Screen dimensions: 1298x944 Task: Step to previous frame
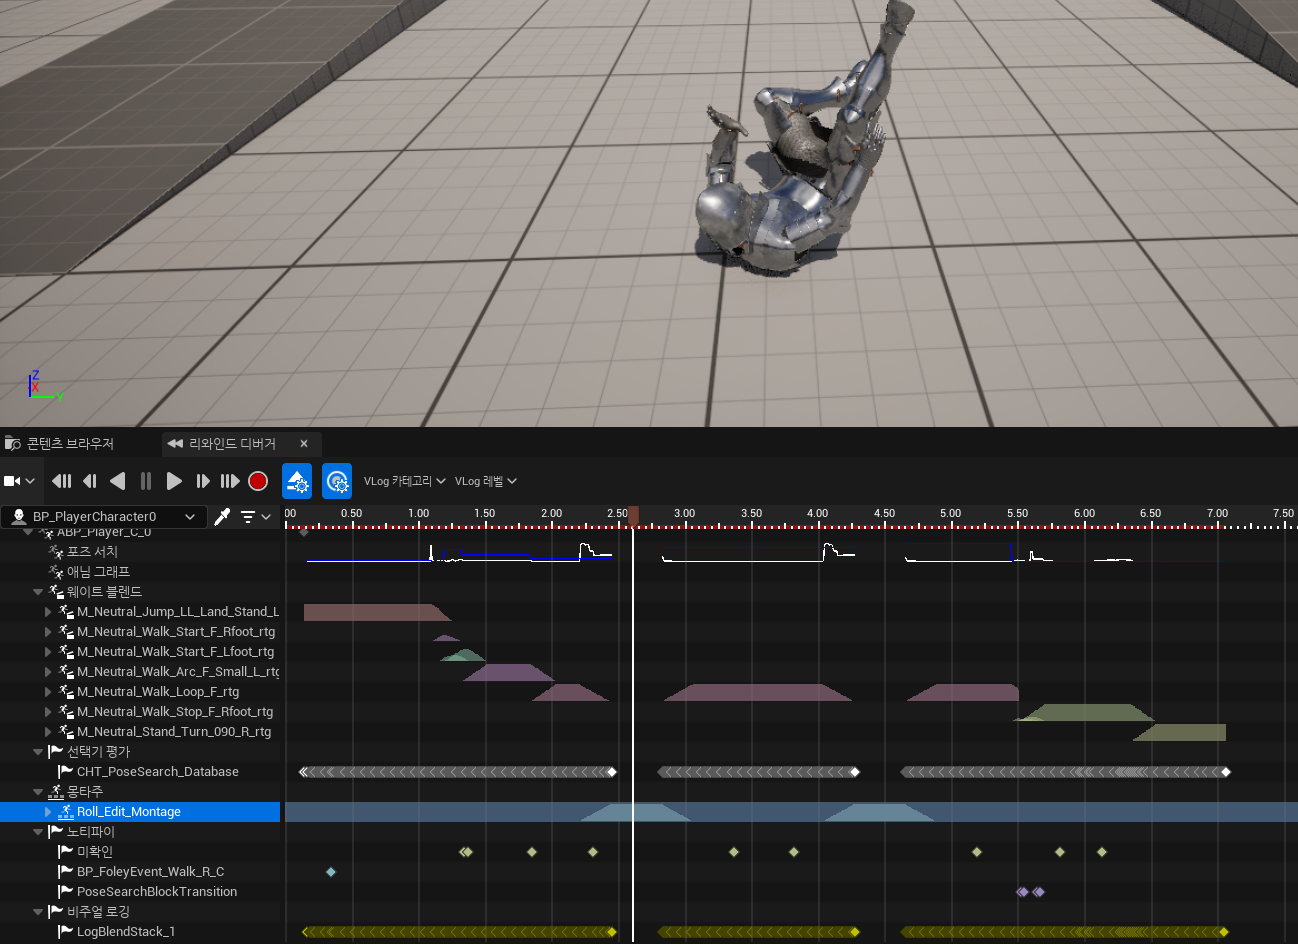coord(89,481)
